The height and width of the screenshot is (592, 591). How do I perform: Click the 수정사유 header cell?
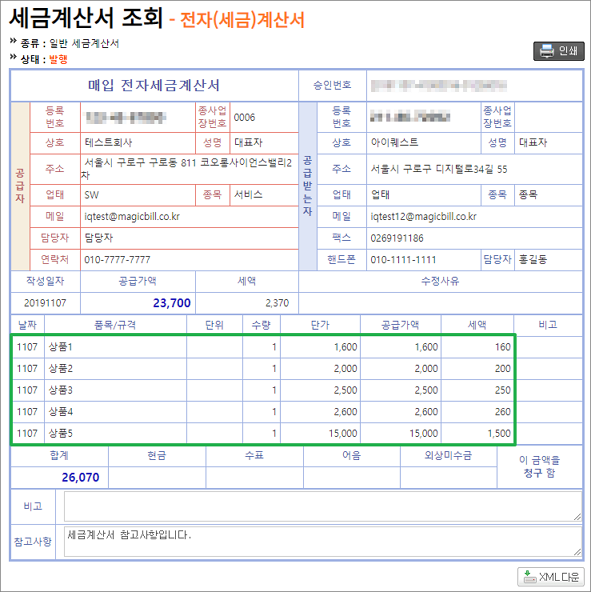tap(440, 281)
